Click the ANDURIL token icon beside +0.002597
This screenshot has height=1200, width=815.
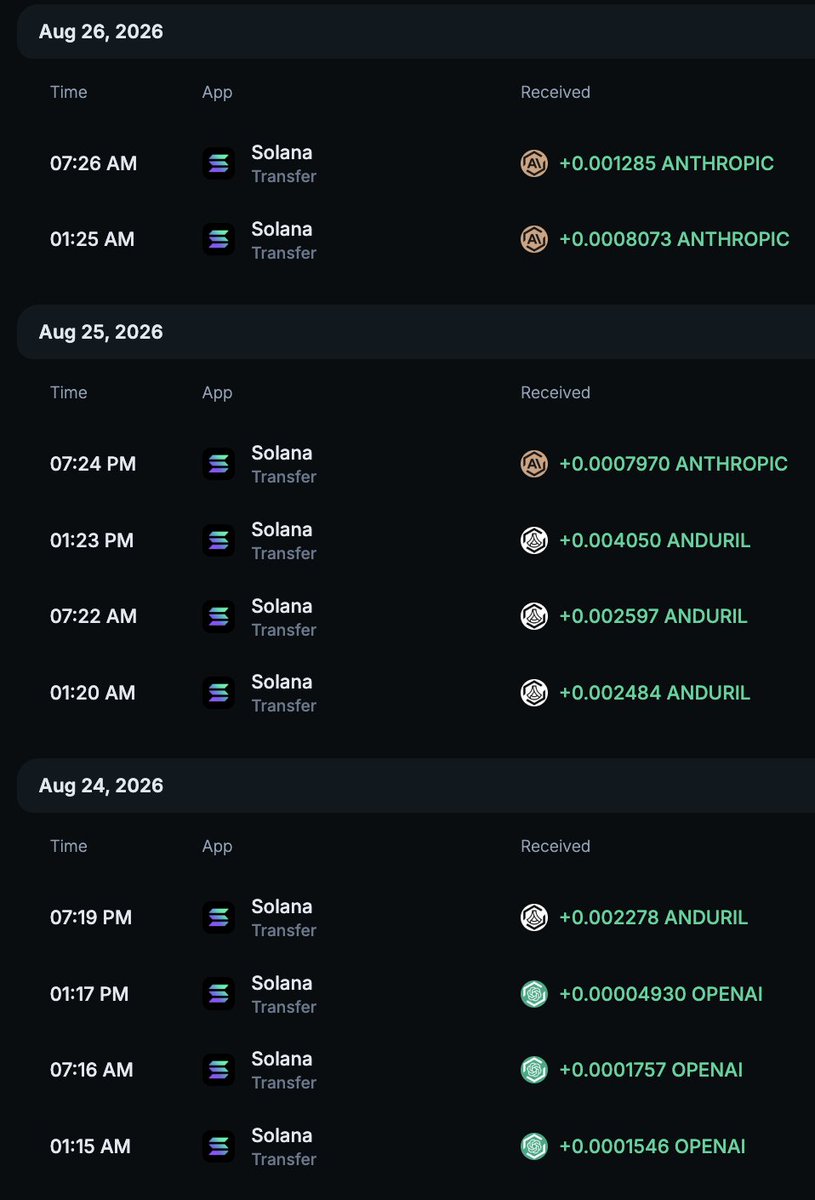pyautogui.click(x=534, y=616)
